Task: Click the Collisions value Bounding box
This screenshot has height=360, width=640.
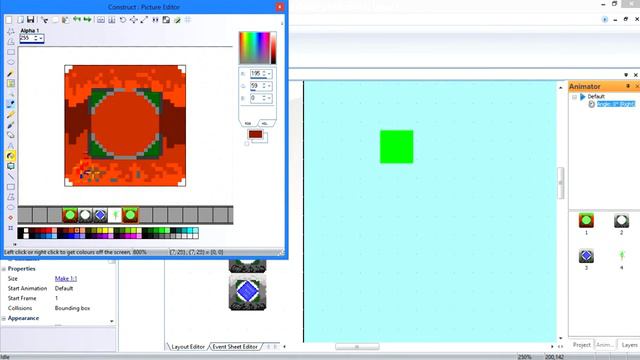Action: tap(72, 308)
